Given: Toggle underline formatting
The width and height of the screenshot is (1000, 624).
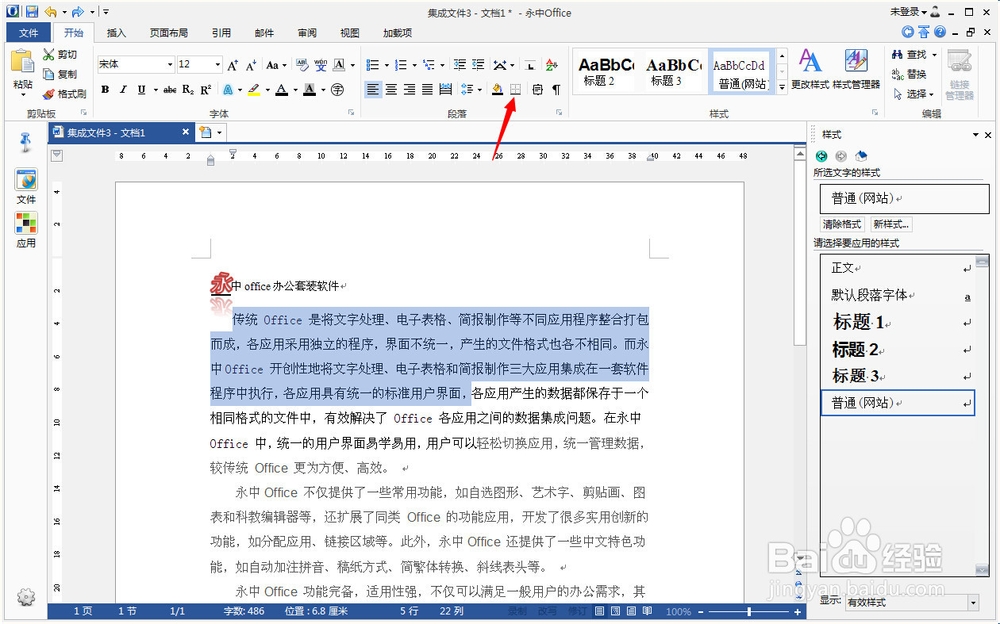Looking at the screenshot, I should (141, 89).
